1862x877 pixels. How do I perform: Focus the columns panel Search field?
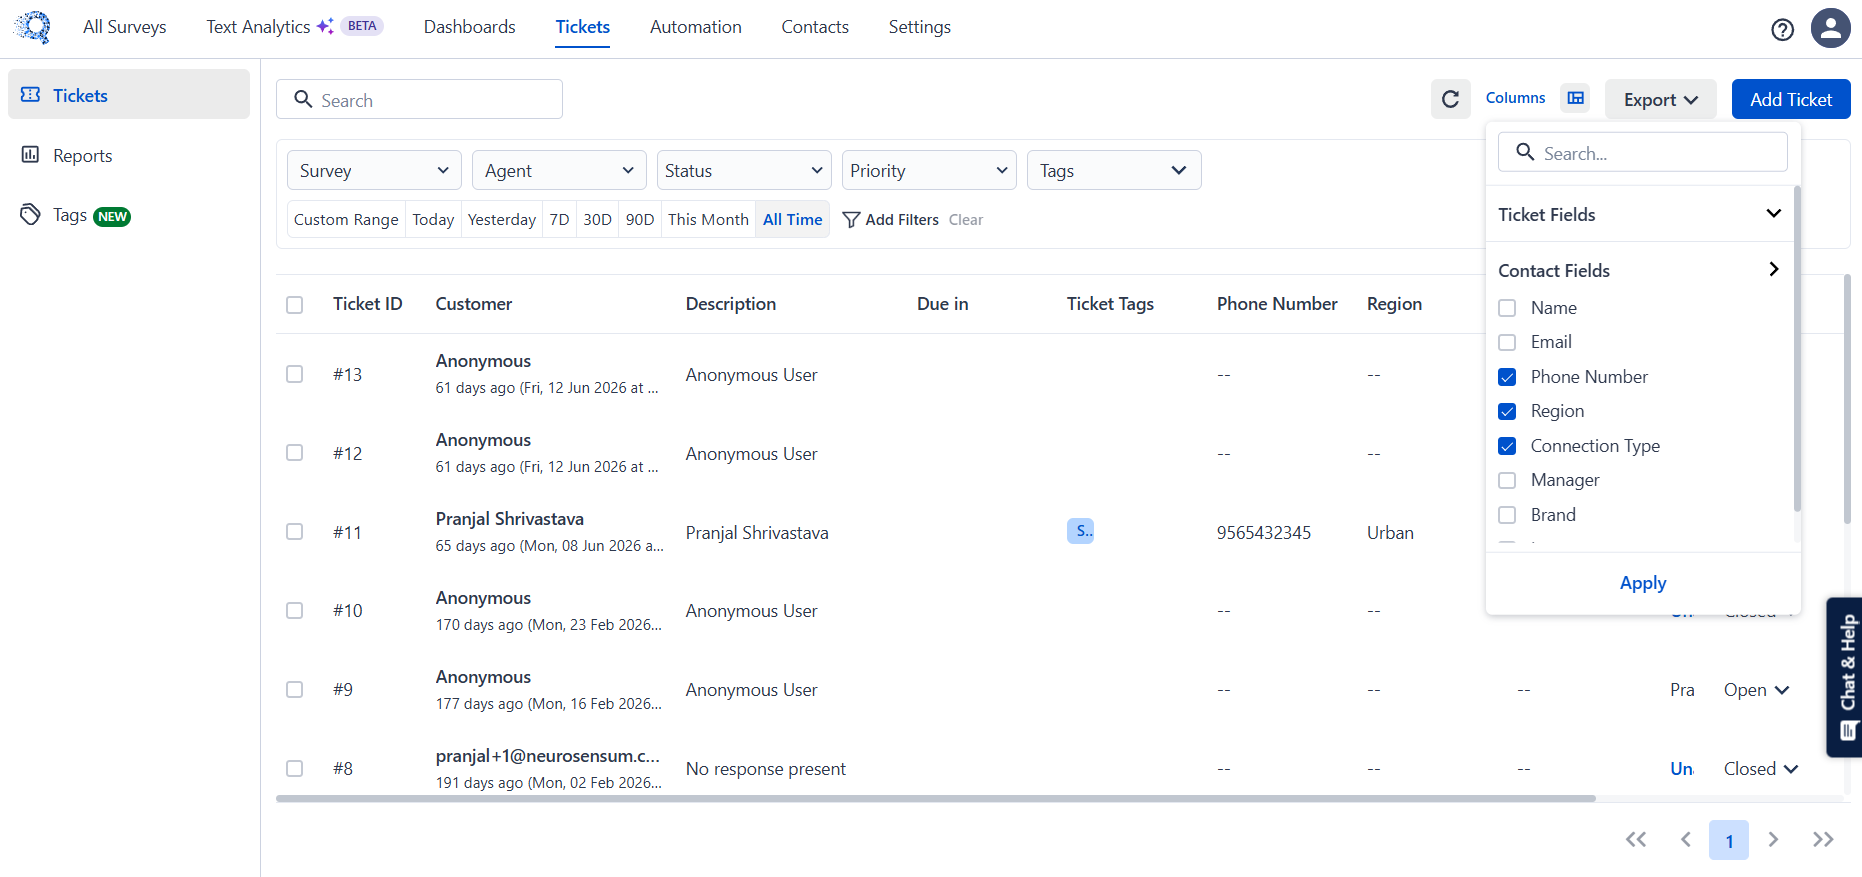click(x=1643, y=152)
